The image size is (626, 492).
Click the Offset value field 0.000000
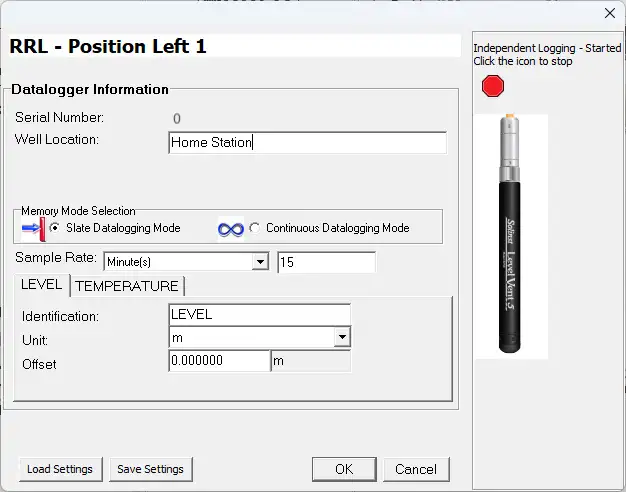pos(220,361)
